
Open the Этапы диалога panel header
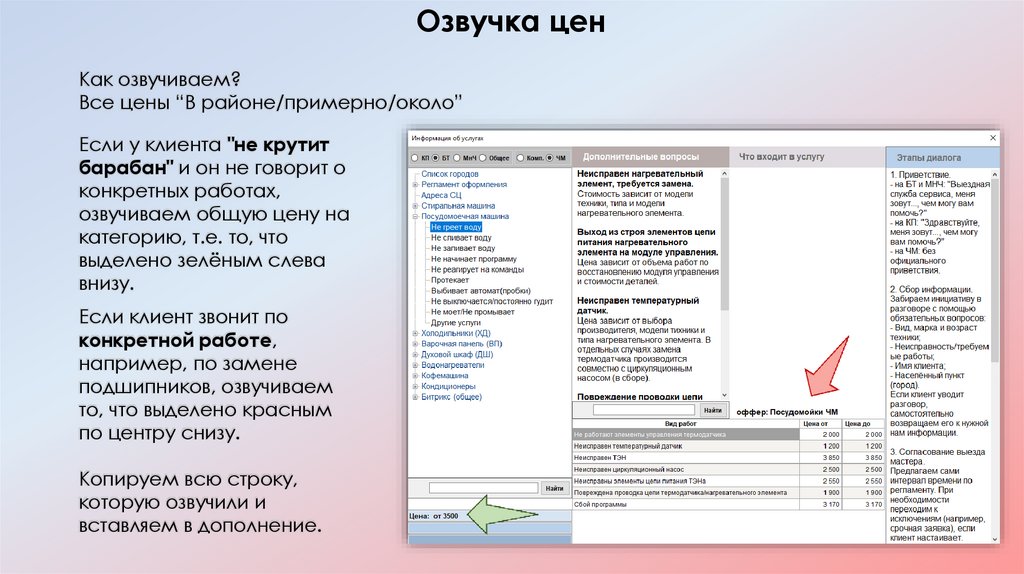coord(942,157)
